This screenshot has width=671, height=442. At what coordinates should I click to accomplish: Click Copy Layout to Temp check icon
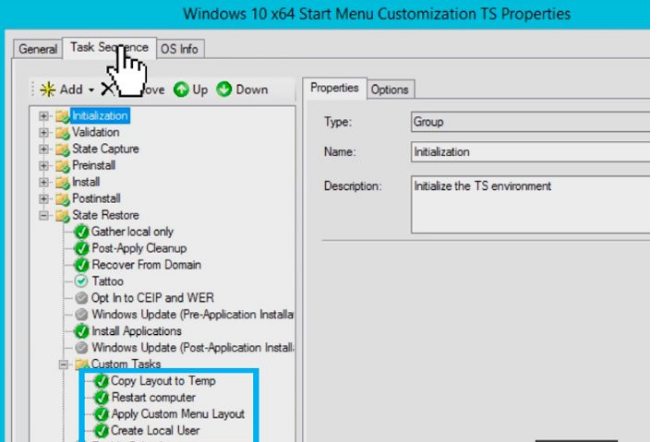101,381
